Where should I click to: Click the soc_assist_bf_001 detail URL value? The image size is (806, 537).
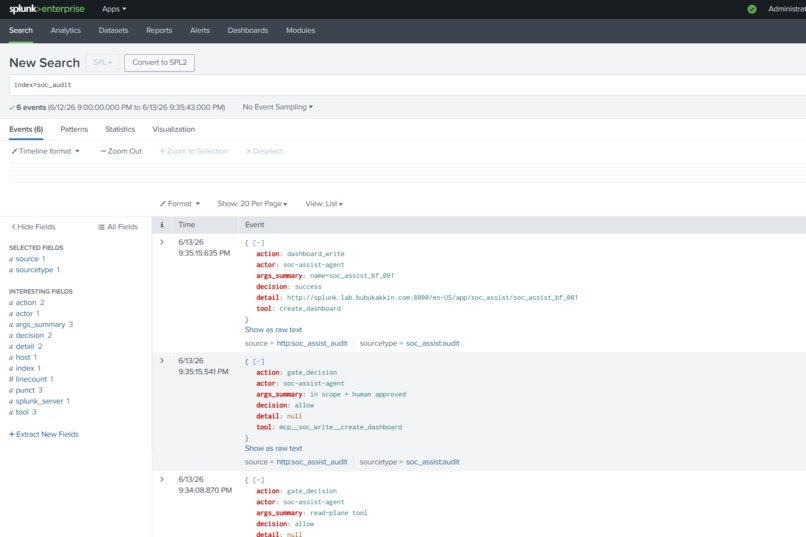point(432,298)
